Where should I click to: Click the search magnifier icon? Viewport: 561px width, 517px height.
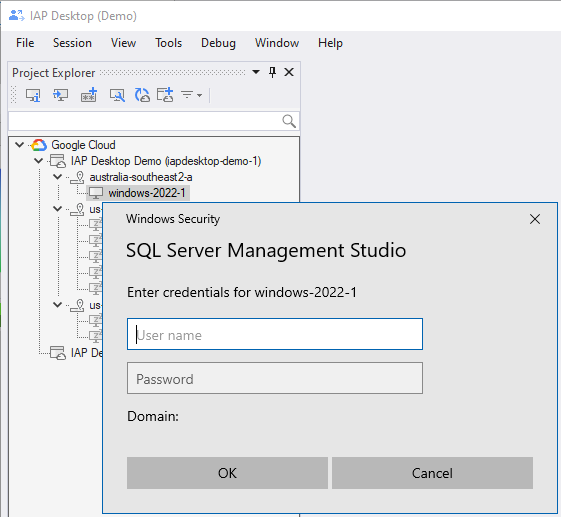pos(289,121)
